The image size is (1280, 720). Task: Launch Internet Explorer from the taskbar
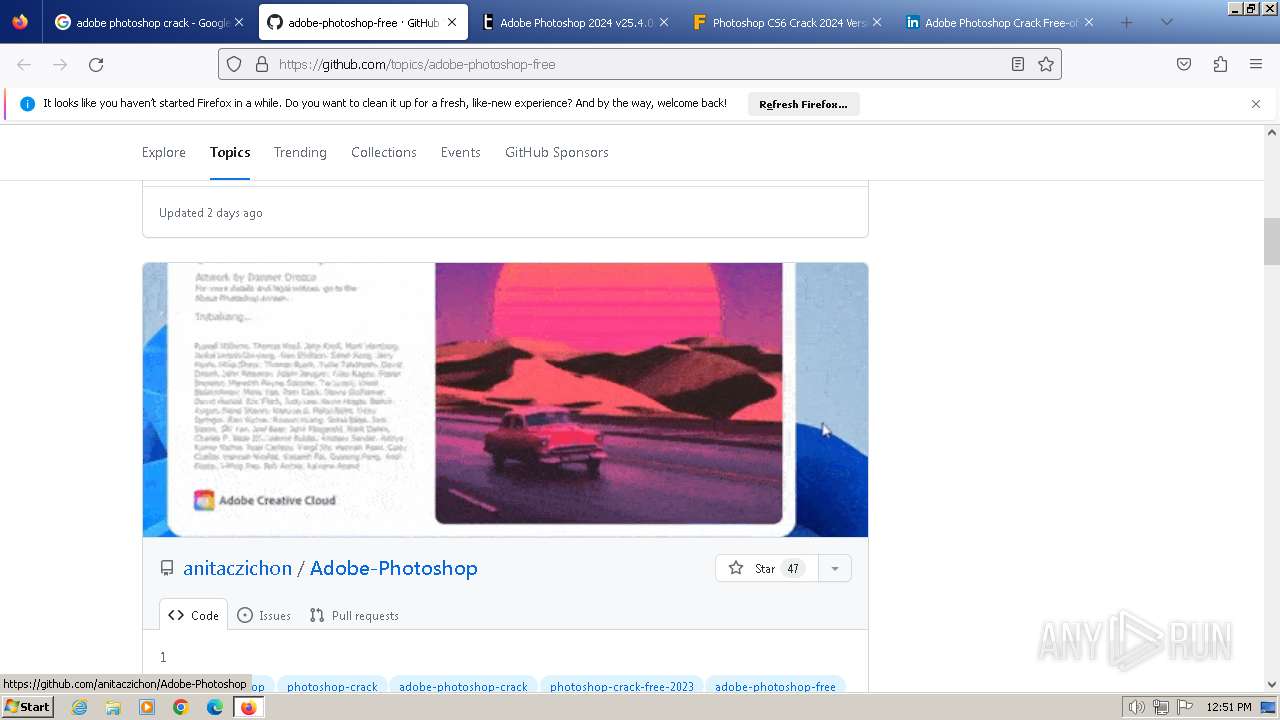(x=79, y=707)
